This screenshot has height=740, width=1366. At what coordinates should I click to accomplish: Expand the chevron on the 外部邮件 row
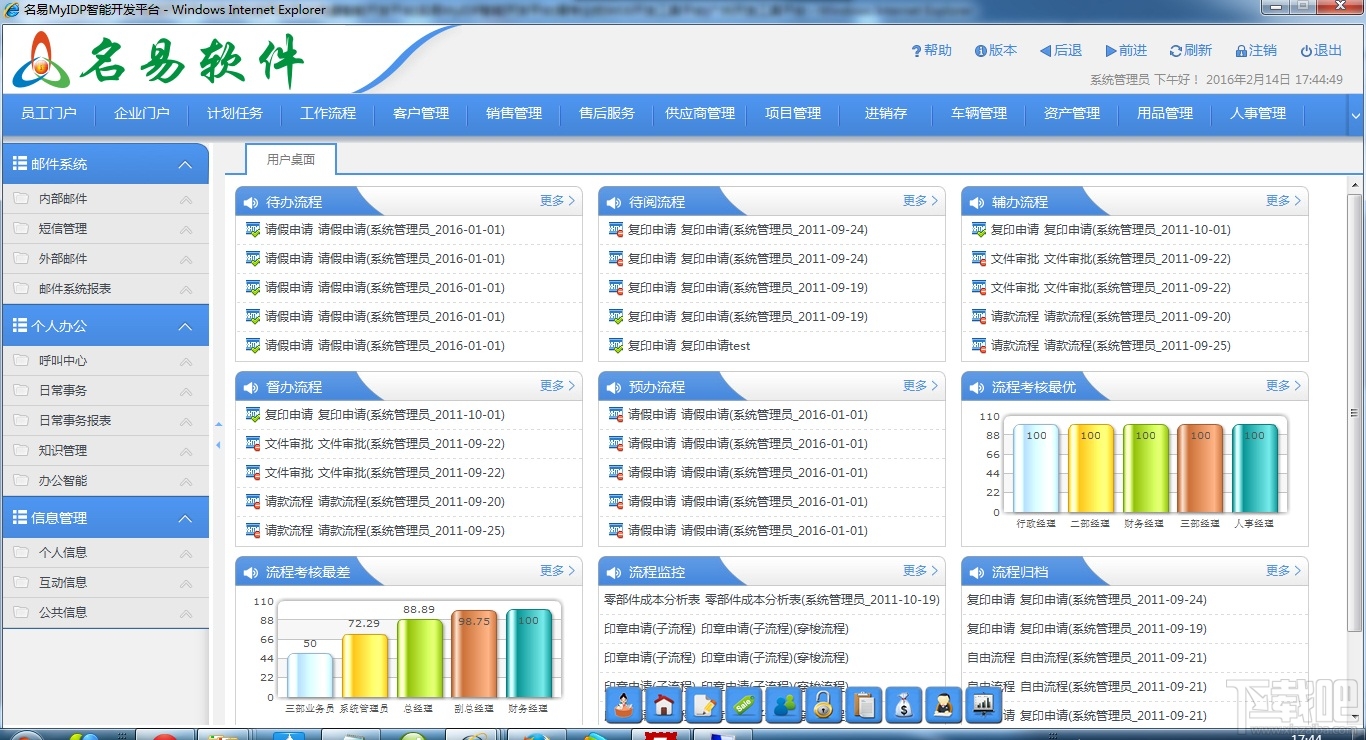tap(186, 259)
